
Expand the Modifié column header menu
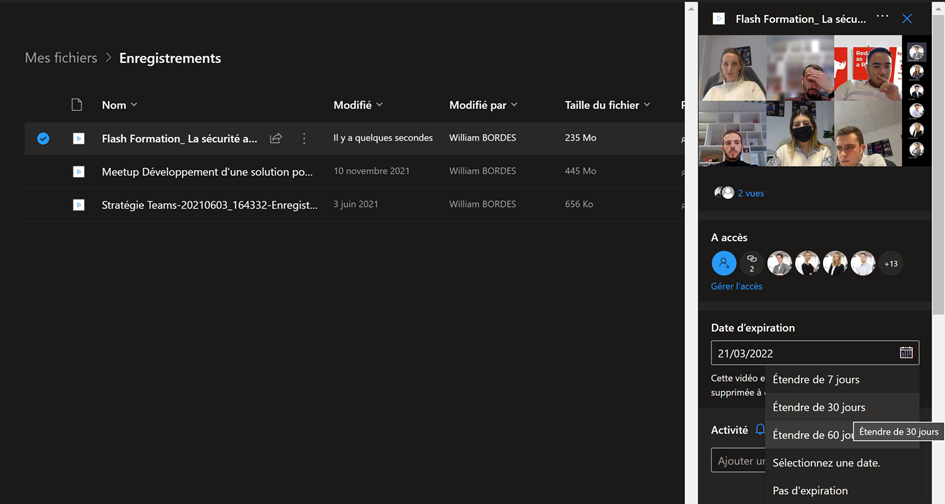357,105
